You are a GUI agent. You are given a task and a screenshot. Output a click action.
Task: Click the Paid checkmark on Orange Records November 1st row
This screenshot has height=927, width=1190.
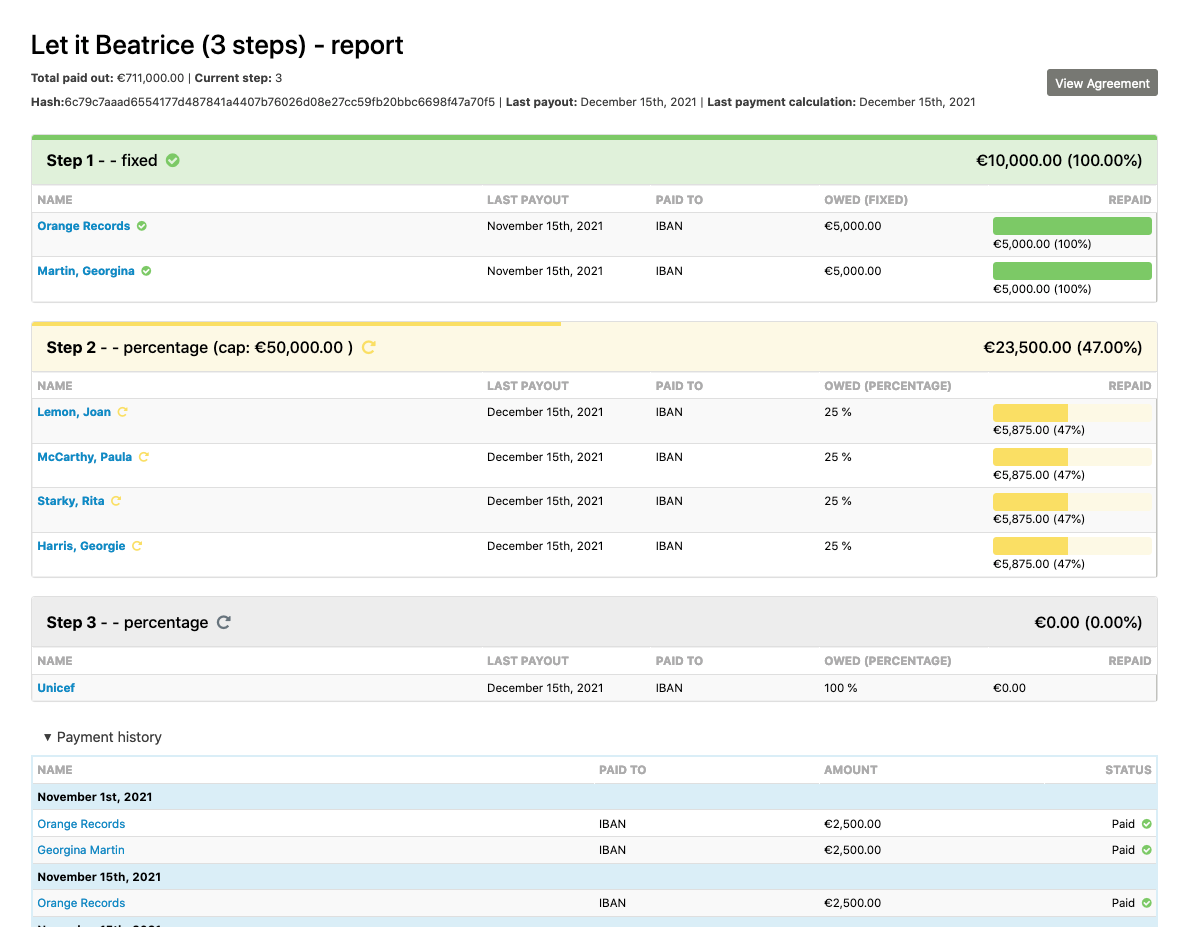click(1145, 823)
